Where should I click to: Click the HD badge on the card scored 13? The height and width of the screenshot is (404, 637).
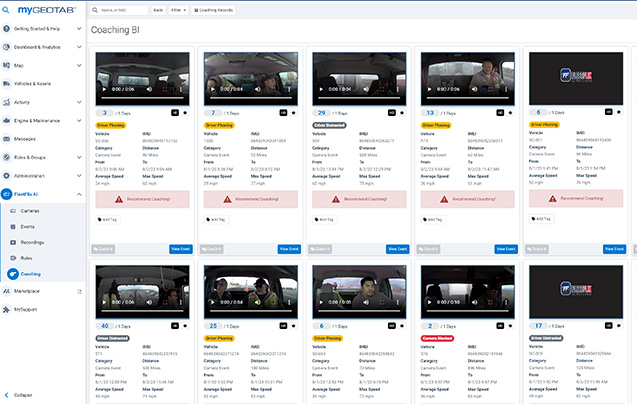(500, 113)
